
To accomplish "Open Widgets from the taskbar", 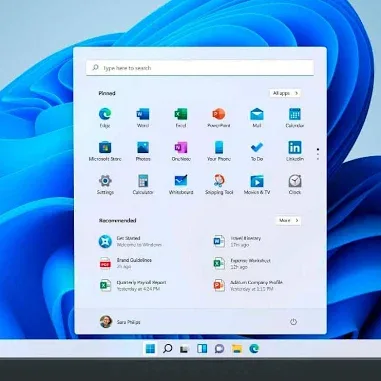I will (202, 349).
